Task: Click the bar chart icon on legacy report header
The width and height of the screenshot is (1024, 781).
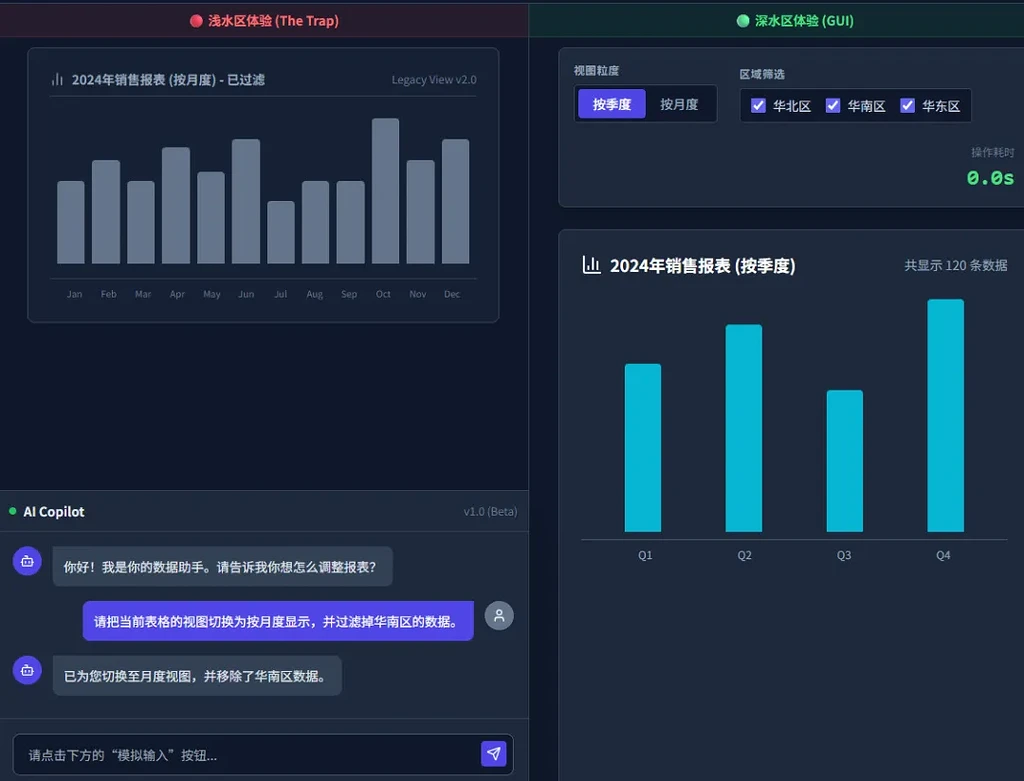Action: coord(58,78)
